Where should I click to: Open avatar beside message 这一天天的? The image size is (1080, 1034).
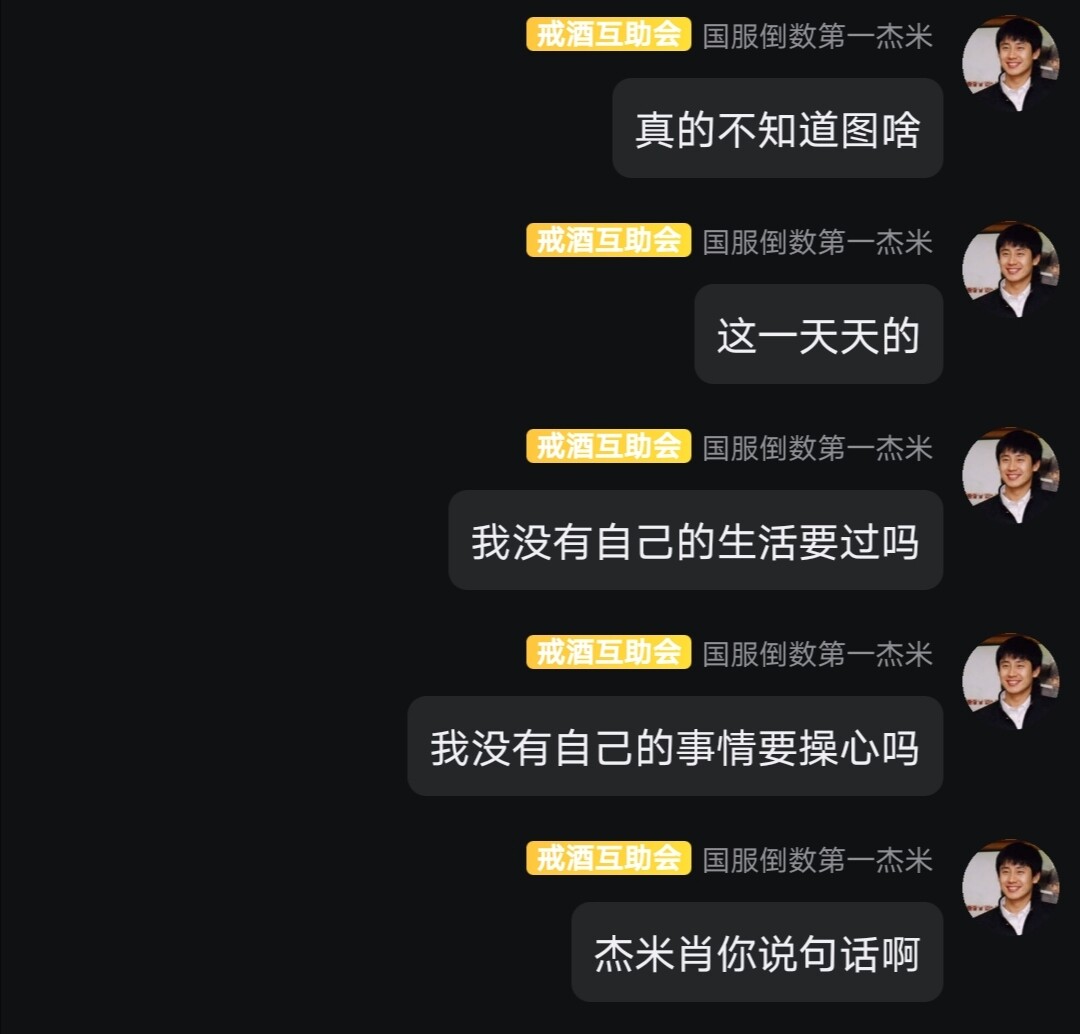coord(1010,269)
